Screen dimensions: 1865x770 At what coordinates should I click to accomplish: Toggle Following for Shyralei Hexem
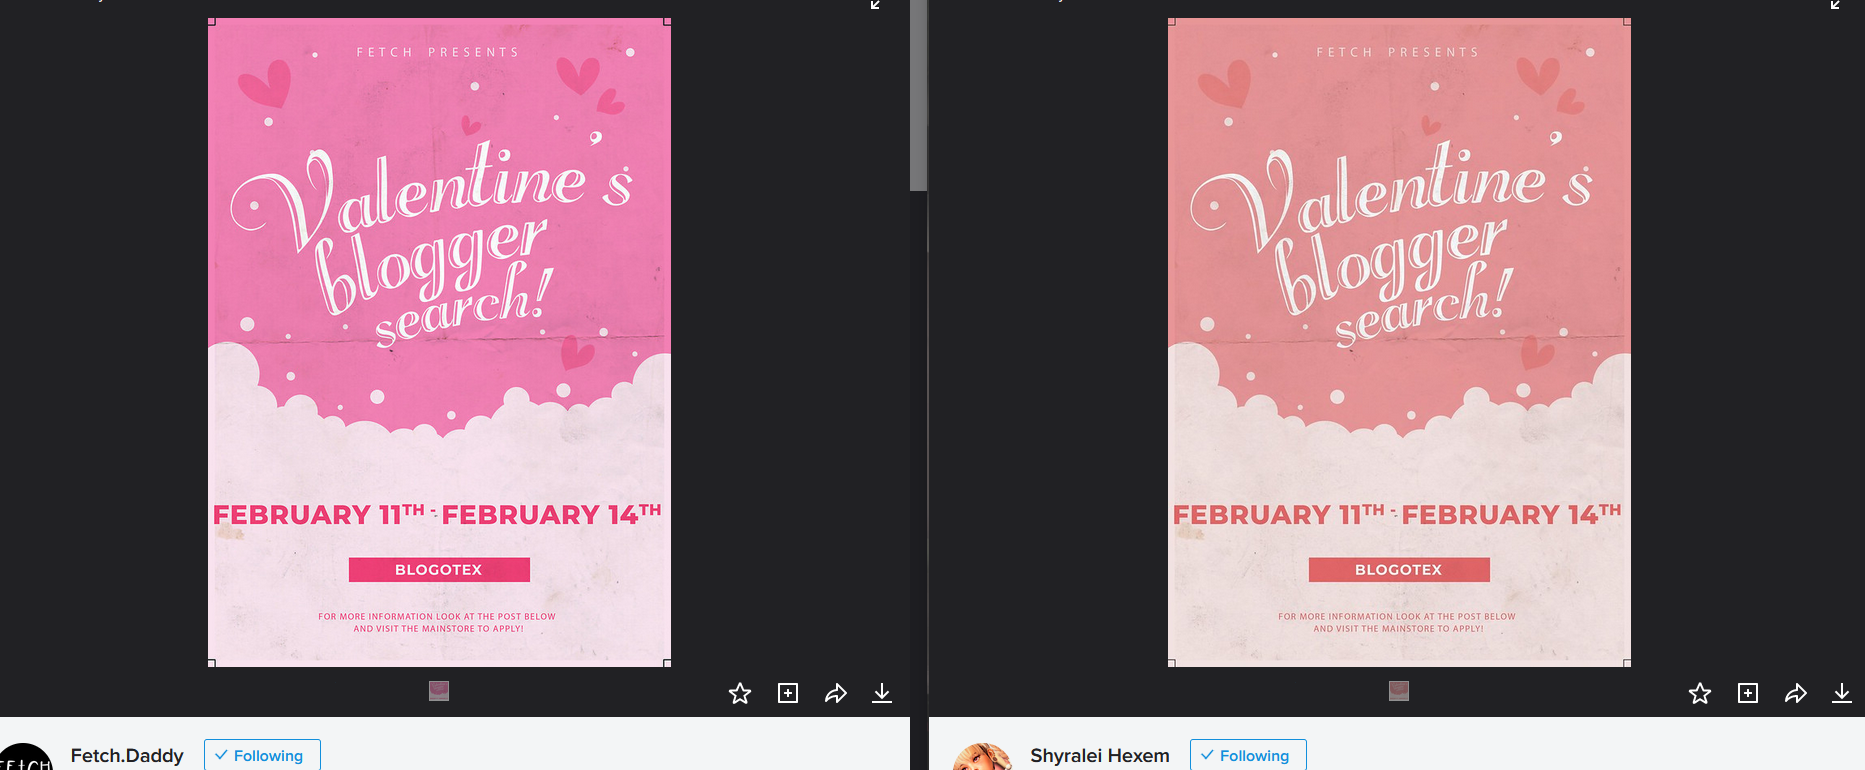(1248, 755)
